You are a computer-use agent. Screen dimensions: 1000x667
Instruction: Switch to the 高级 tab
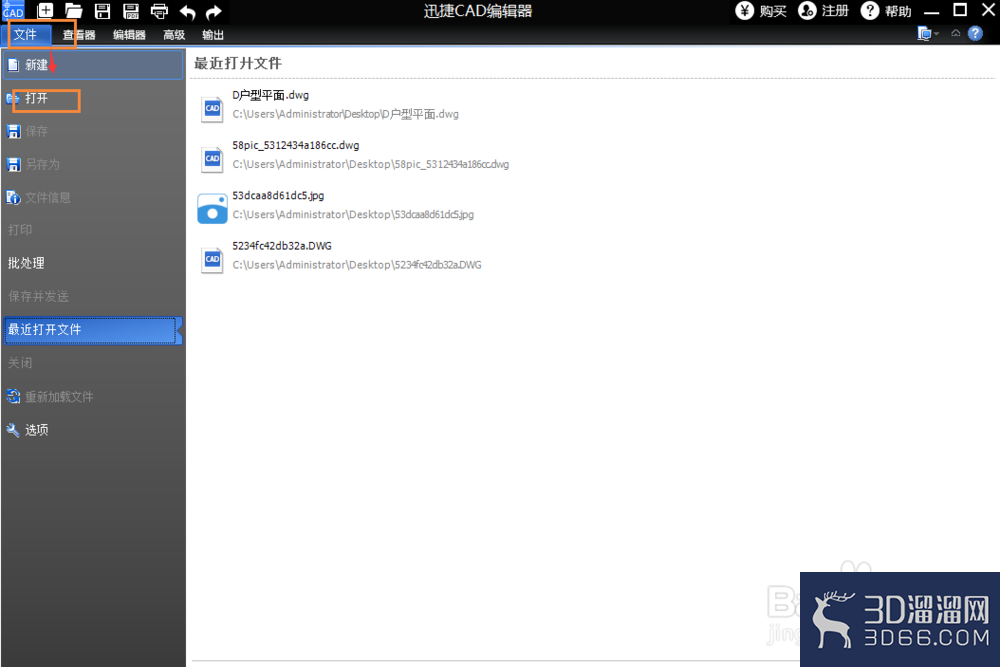click(174, 35)
